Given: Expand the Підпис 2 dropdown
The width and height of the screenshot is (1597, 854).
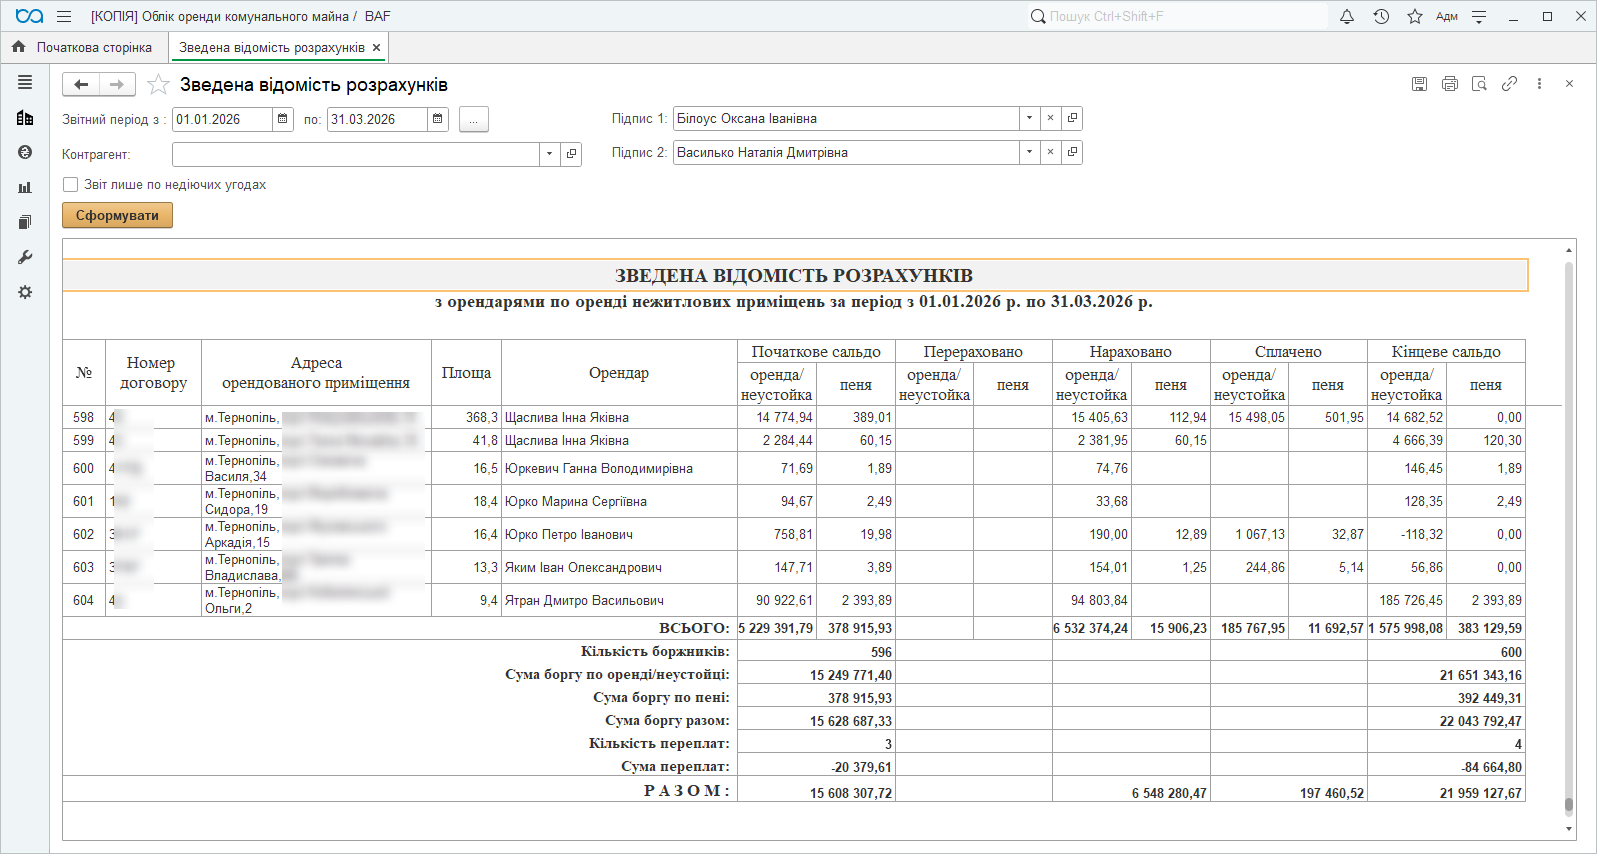Looking at the screenshot, I should (1029, 152).
